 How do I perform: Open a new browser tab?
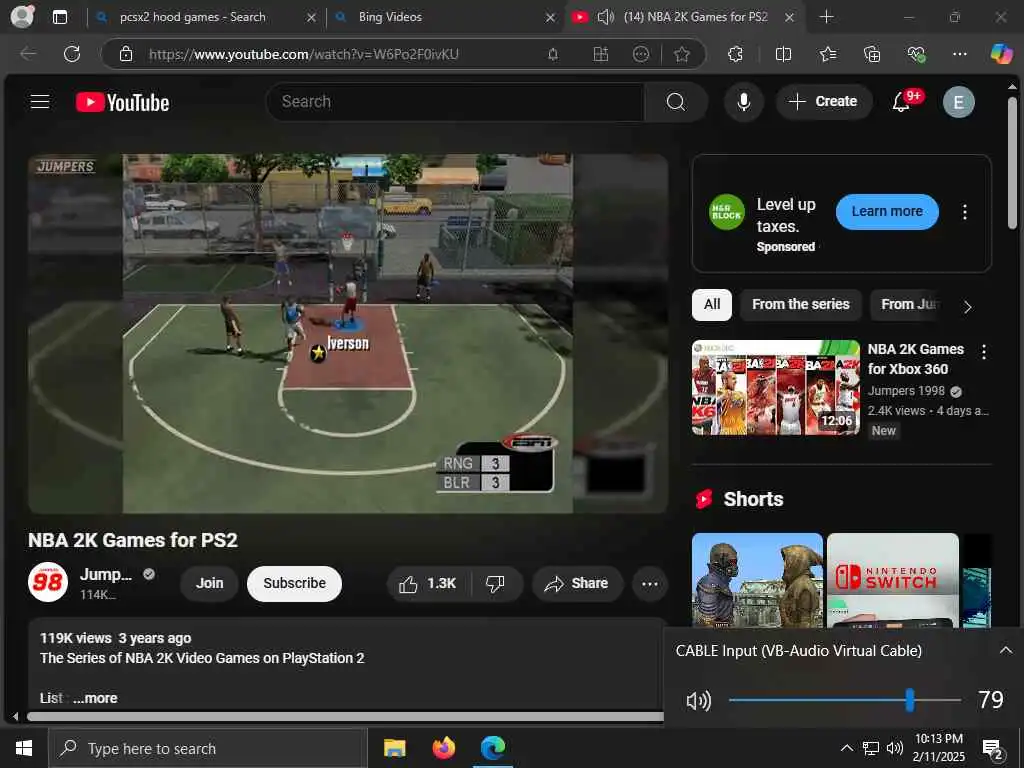point(826,17)
